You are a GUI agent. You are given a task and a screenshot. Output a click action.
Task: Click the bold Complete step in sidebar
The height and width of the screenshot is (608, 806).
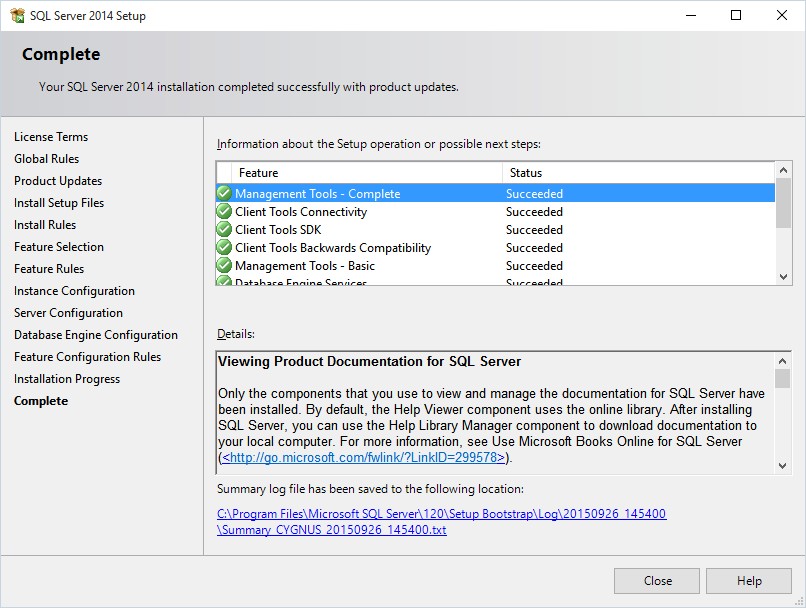pos(41,401)
